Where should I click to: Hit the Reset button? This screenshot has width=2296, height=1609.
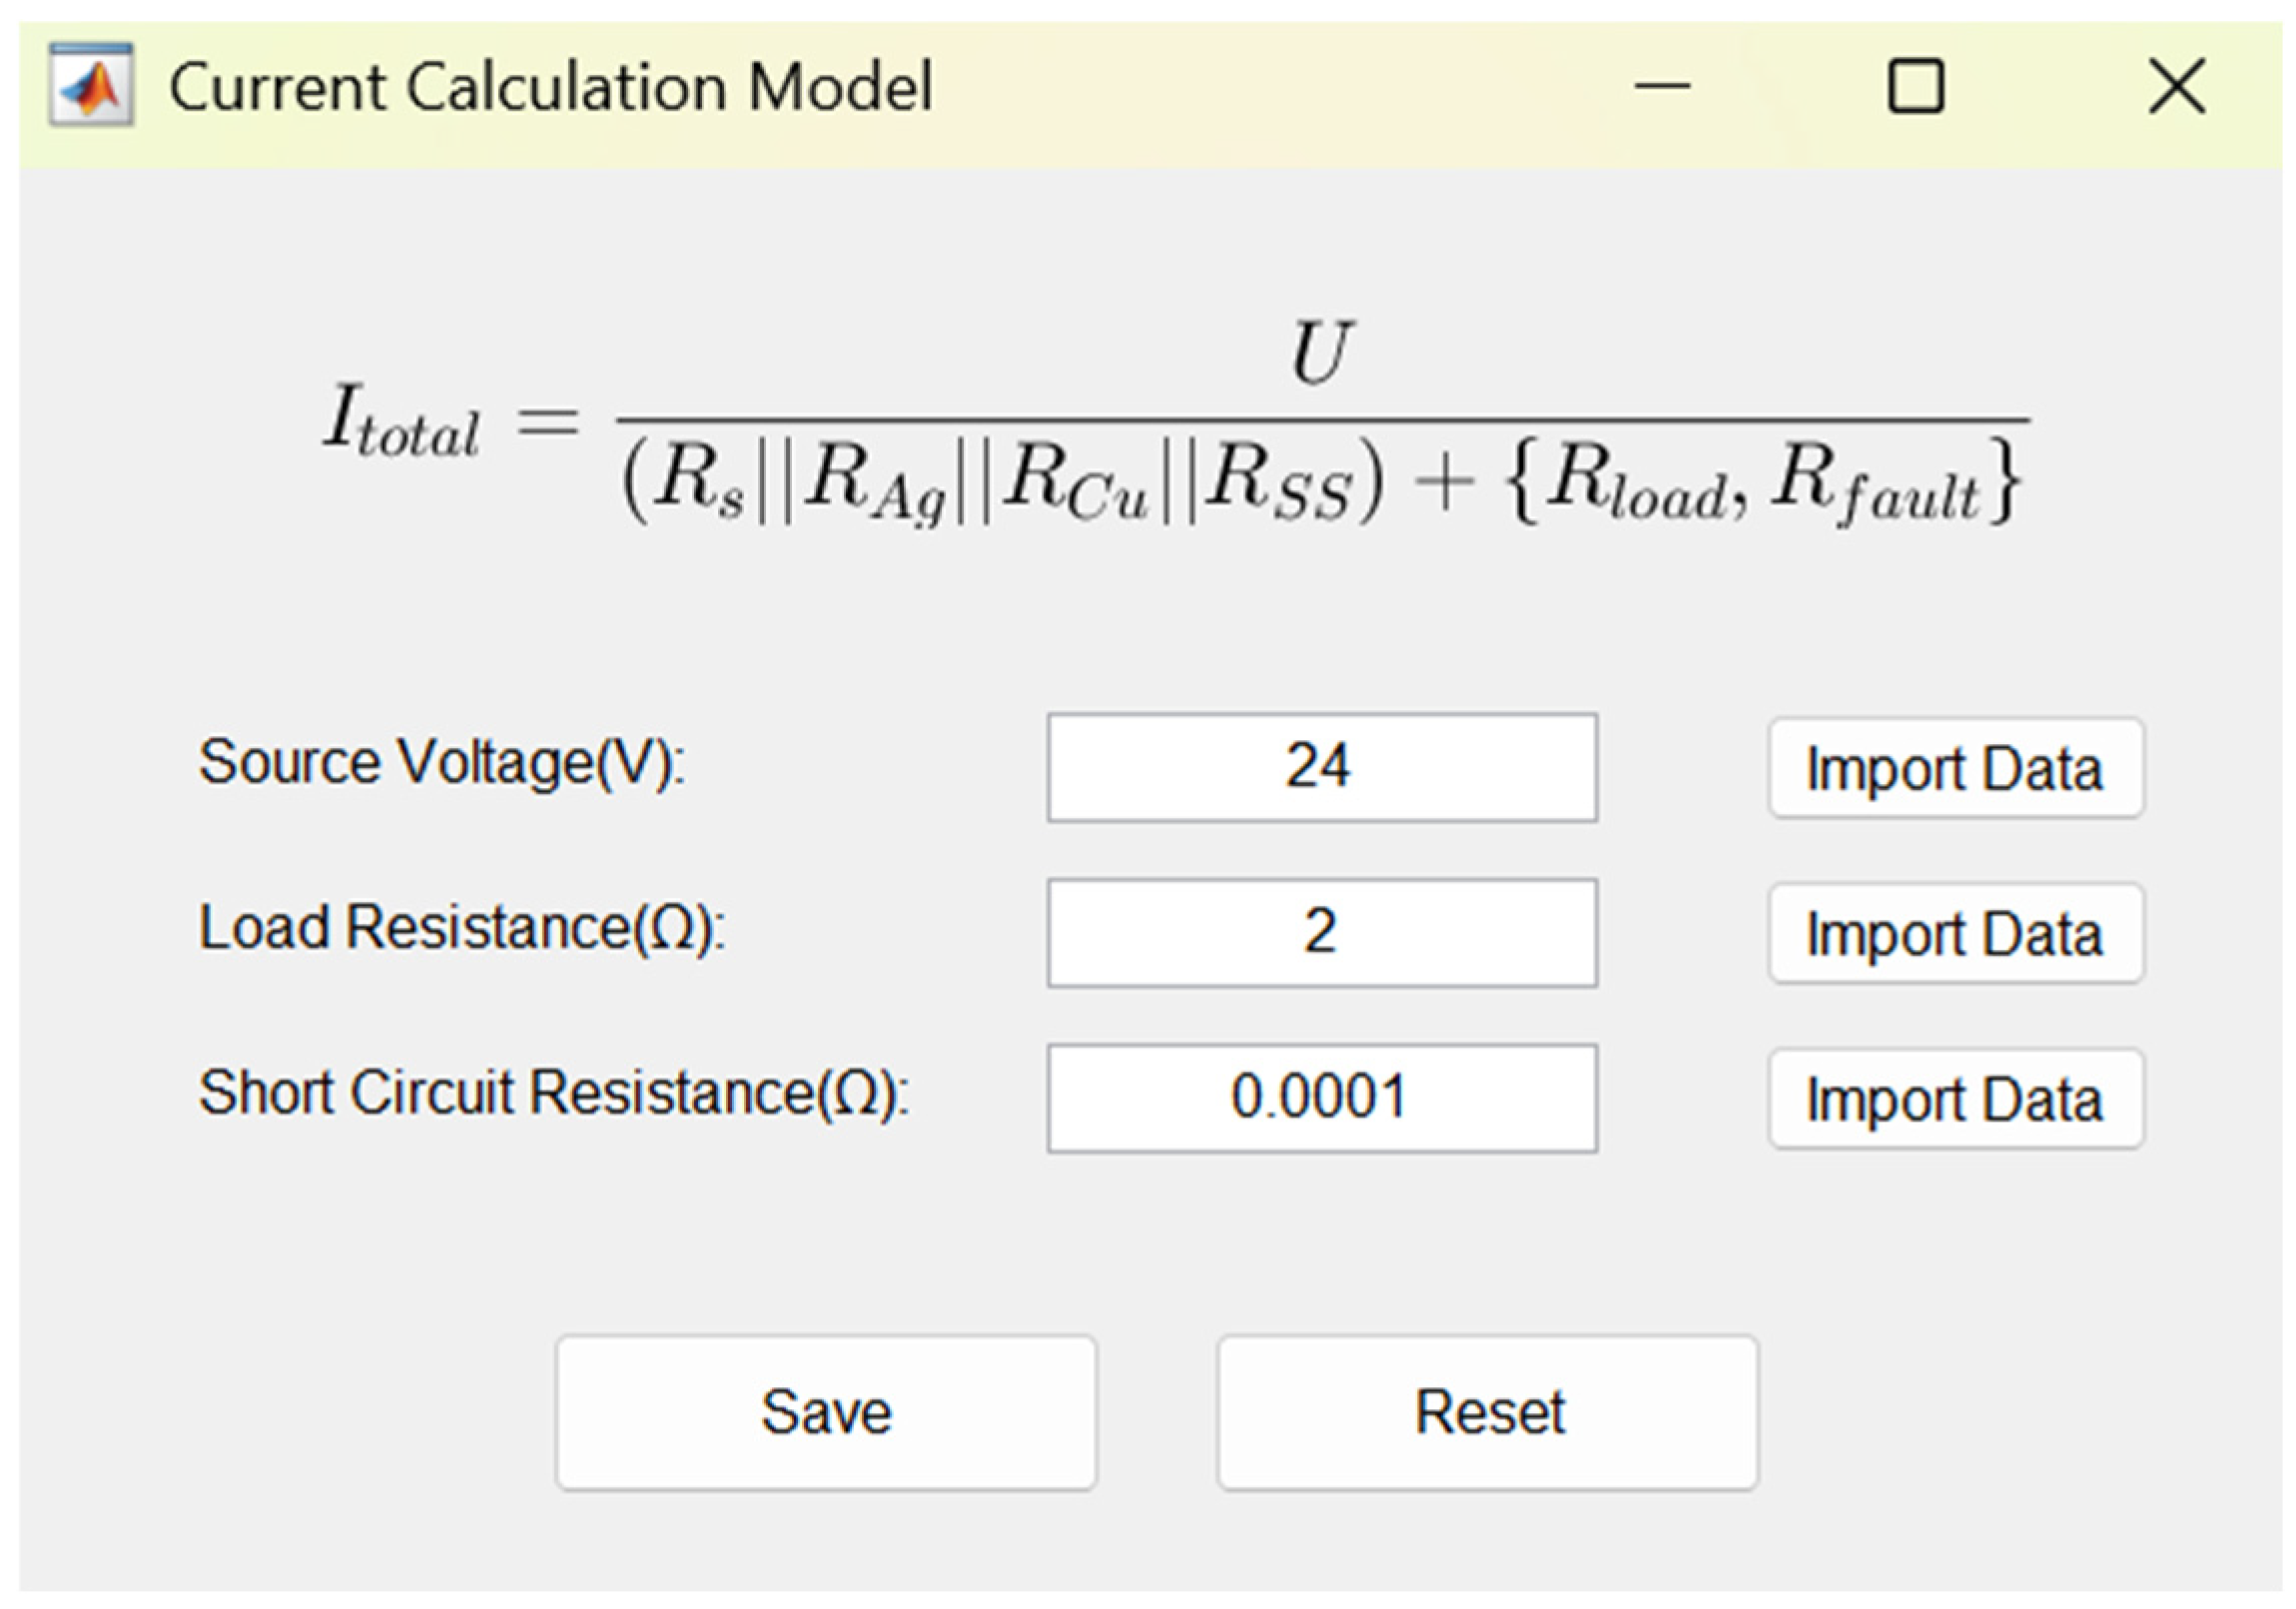point(1487,1412)
